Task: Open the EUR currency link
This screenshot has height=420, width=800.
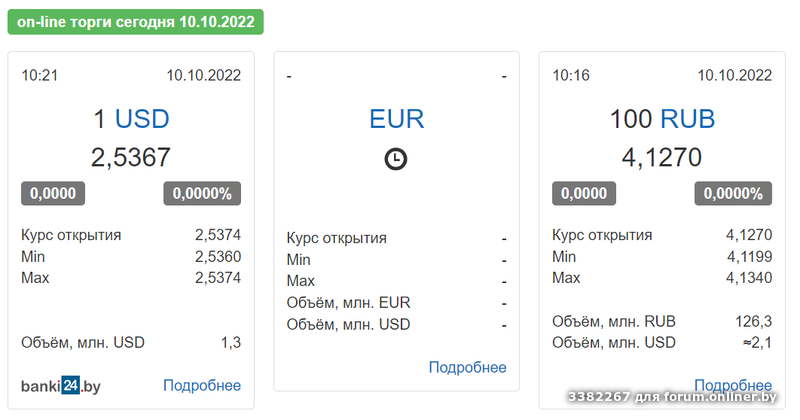Action: [396, 120]
